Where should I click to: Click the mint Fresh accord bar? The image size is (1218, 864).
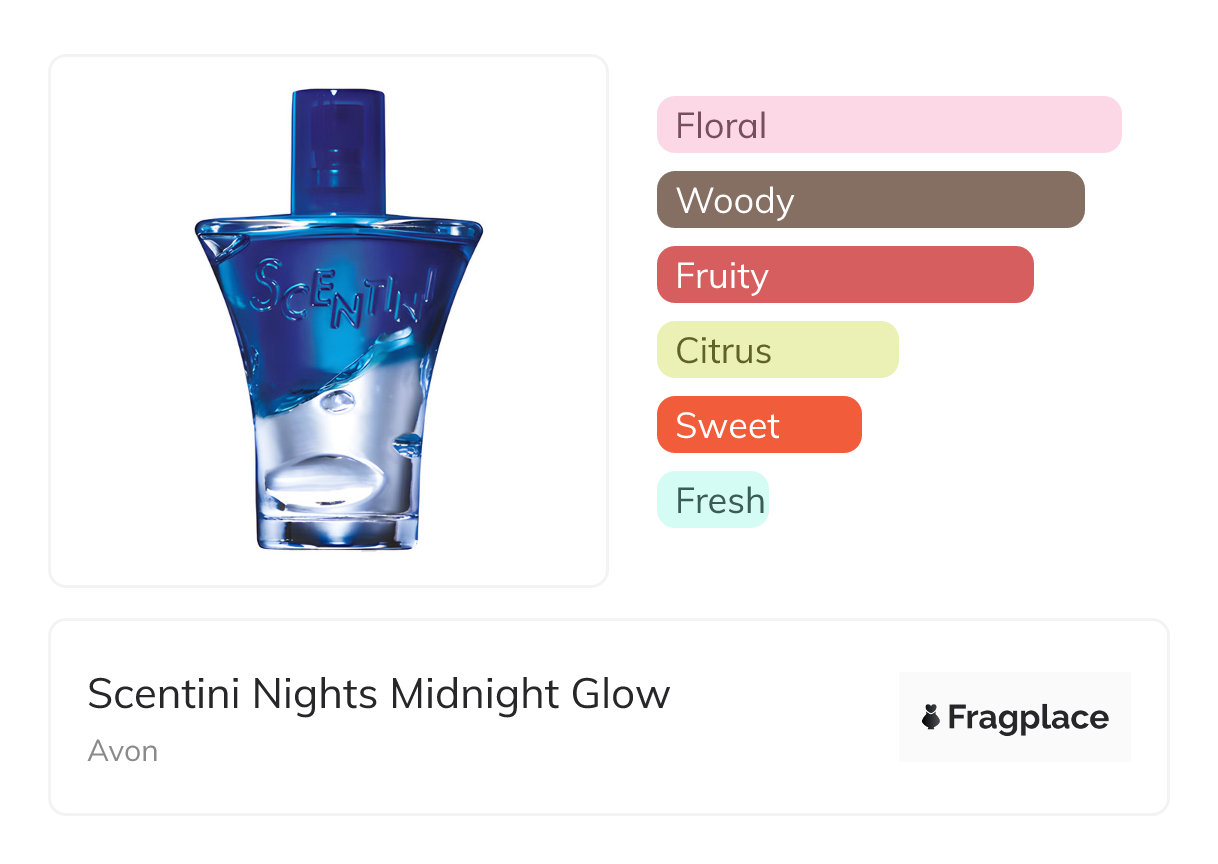pyautogui.click(x=712, y=500)
